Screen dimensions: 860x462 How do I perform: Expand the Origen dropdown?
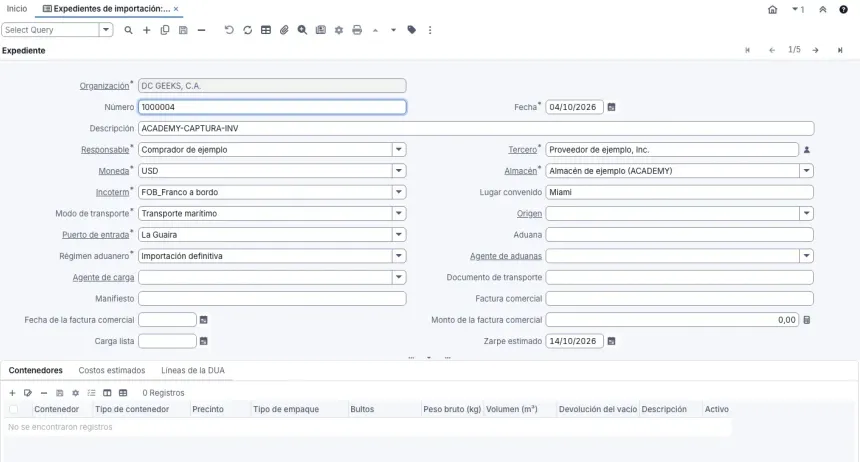click(x=806, y=213)
